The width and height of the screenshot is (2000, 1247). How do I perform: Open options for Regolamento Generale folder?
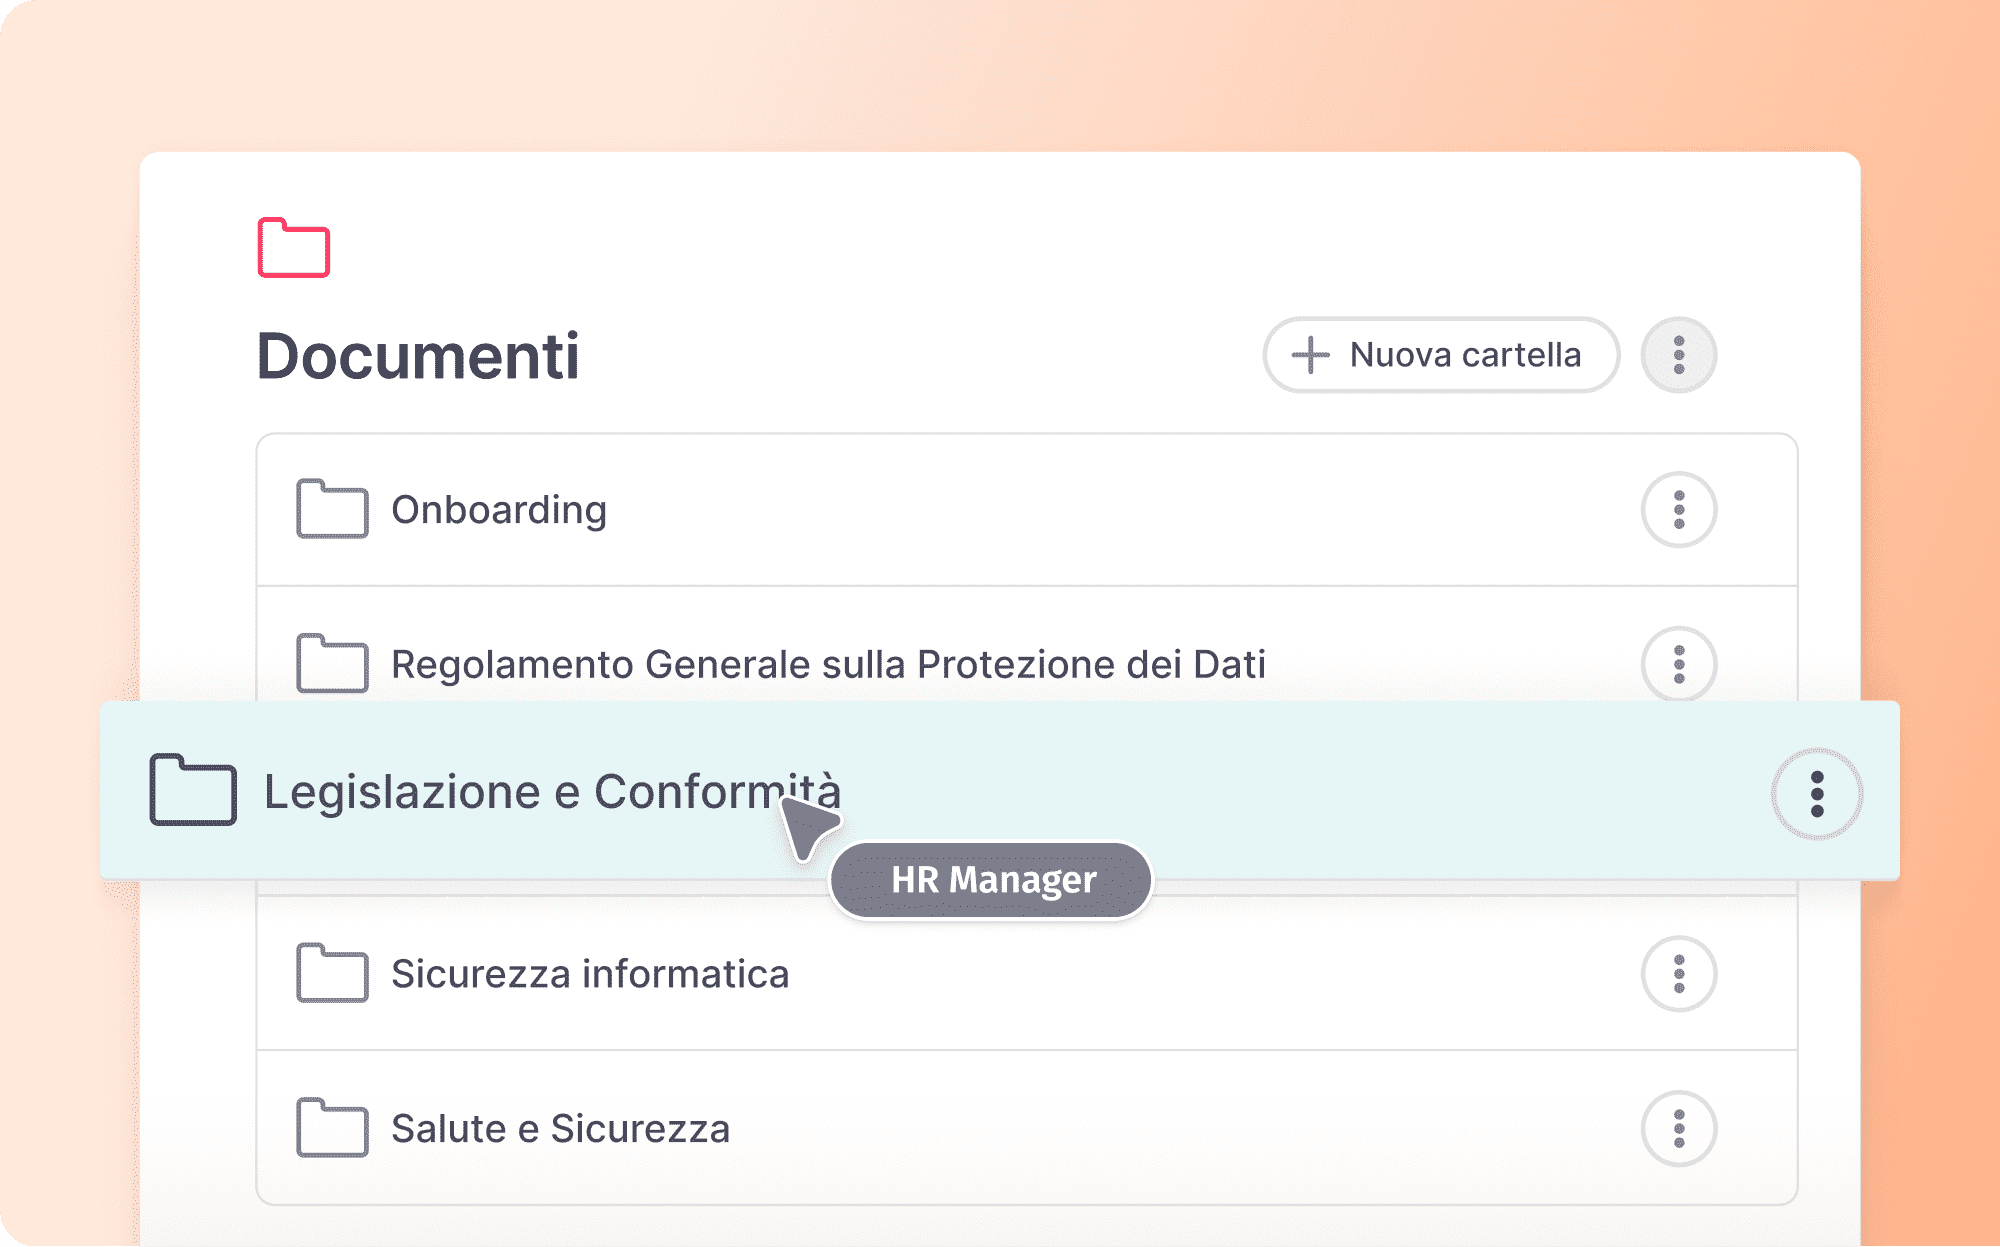(1679, 664)
